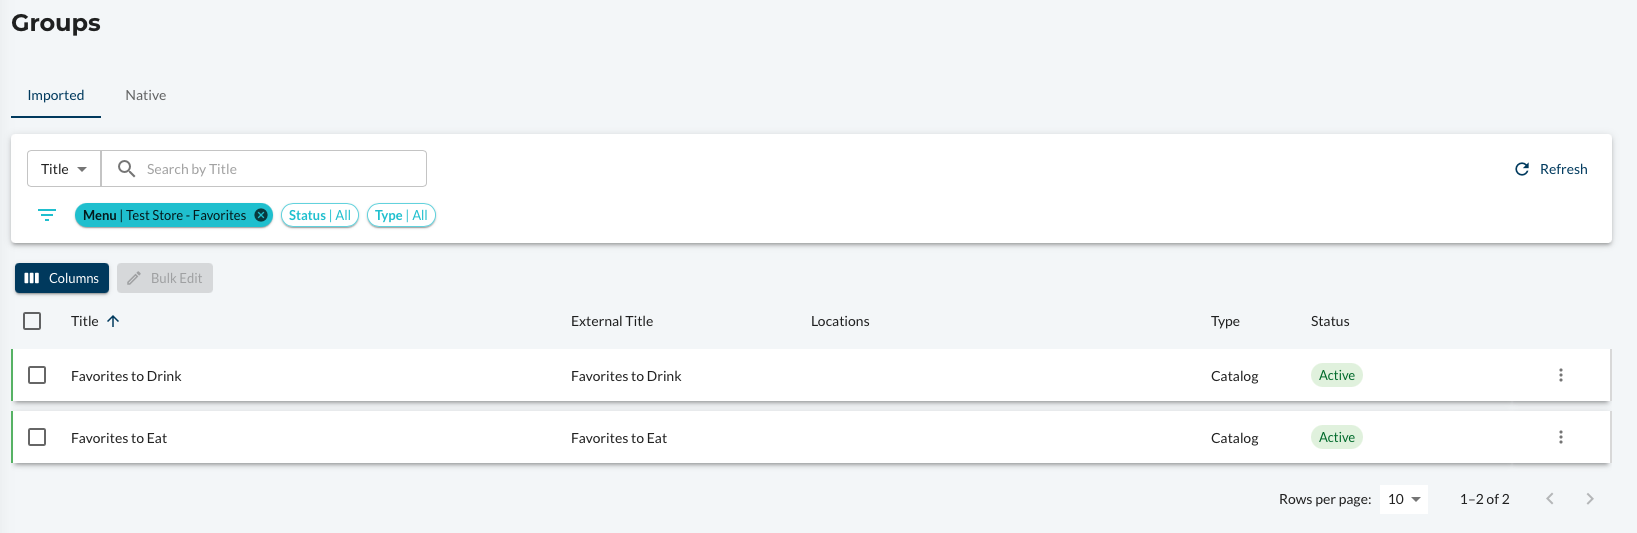1637x533 pixels.
Task: Focus the Search by Title field
Action: (264, 169)
